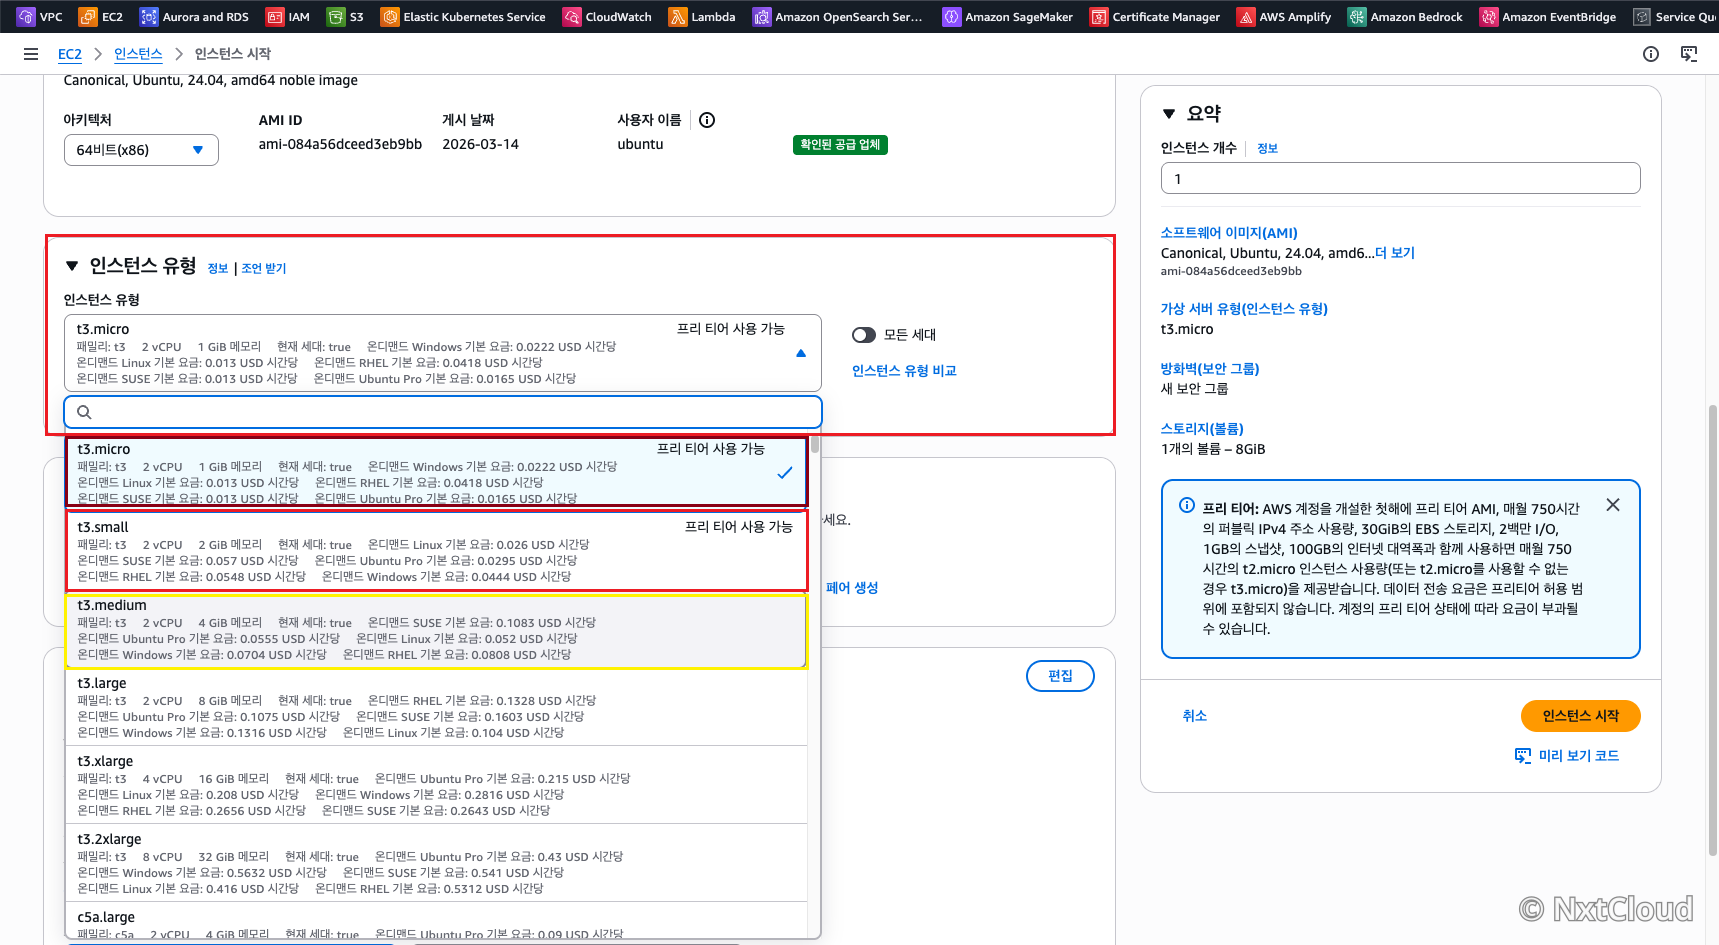Screen dimensions: 1719x945
Task: Open Amazon SageMaker shortcut icon
Action: pyautogui.click(x=952, y=17)
